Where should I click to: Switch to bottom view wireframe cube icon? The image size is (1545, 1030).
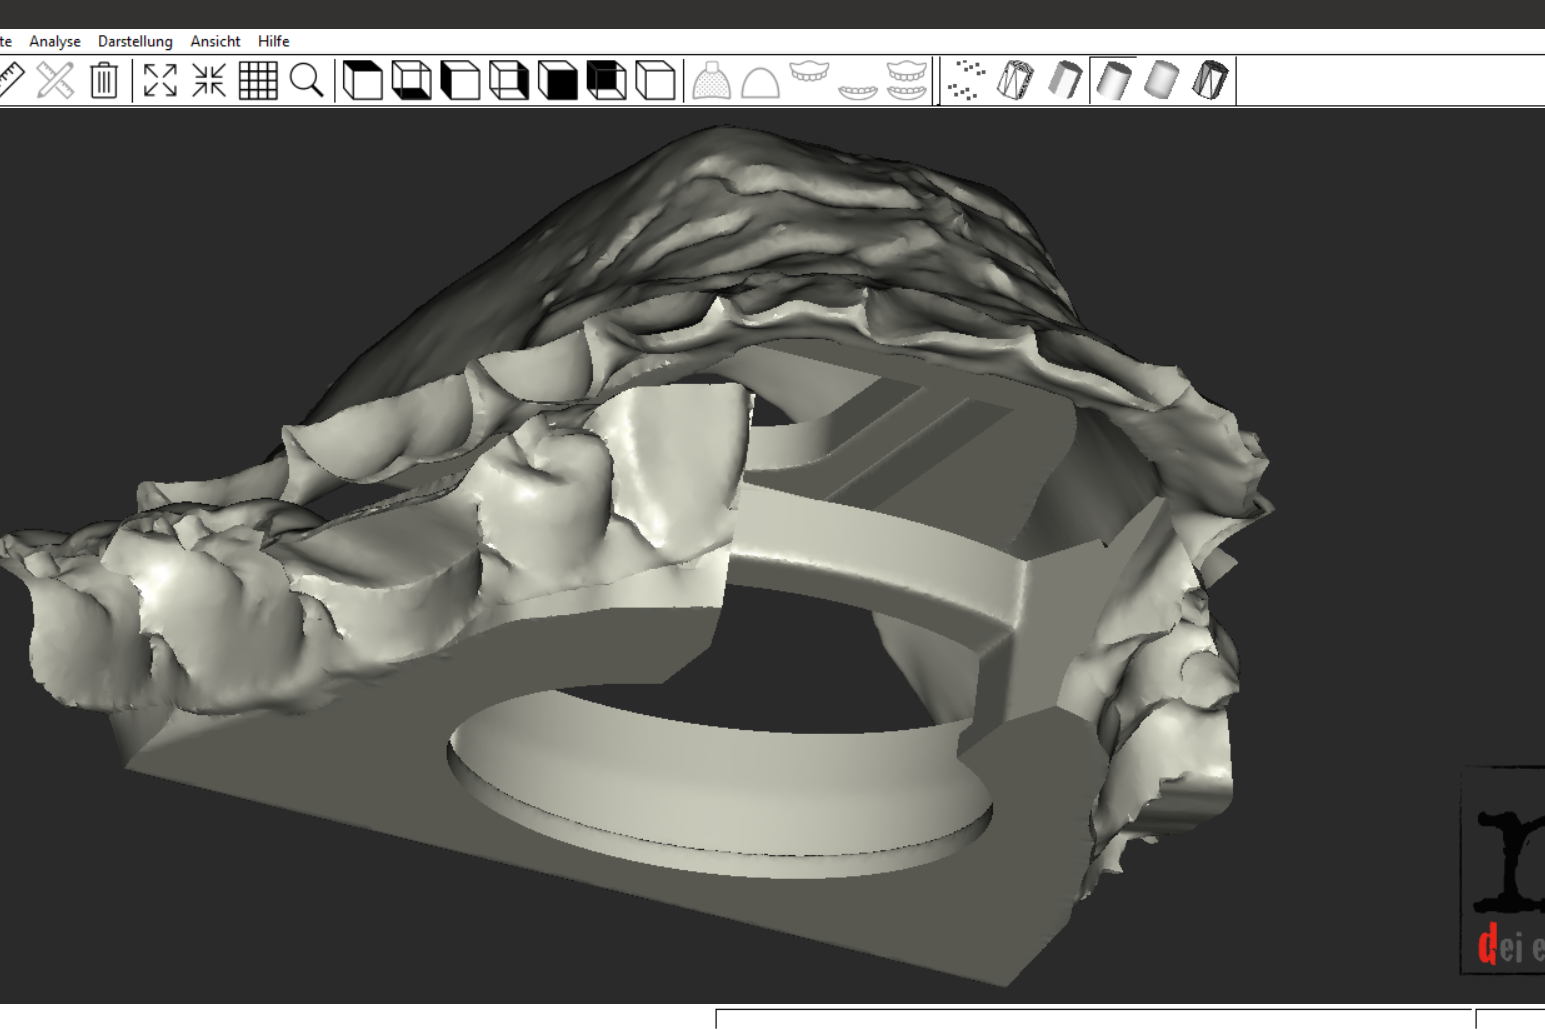coord(411,80)
